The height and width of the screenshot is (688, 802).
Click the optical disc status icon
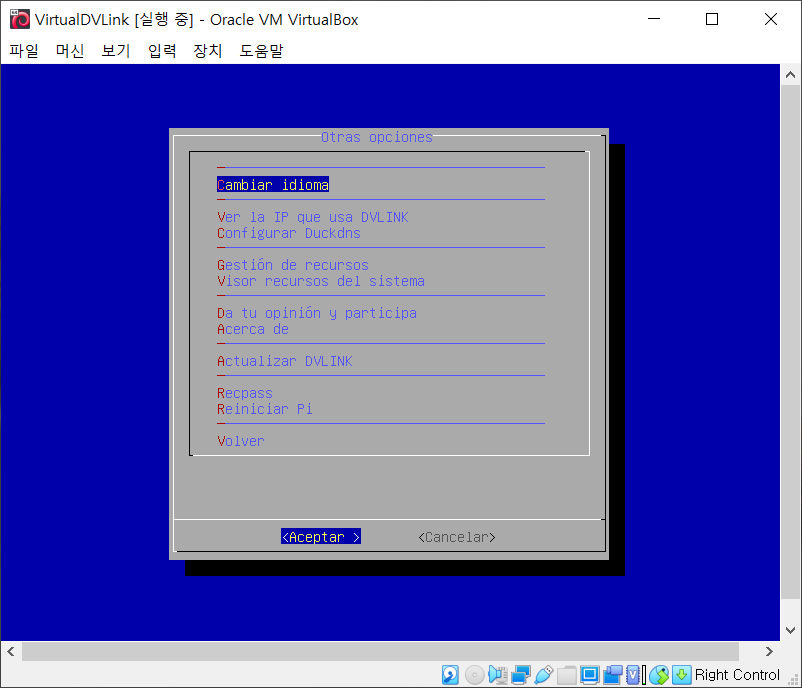pyautogui.click(x=474, y=675)
